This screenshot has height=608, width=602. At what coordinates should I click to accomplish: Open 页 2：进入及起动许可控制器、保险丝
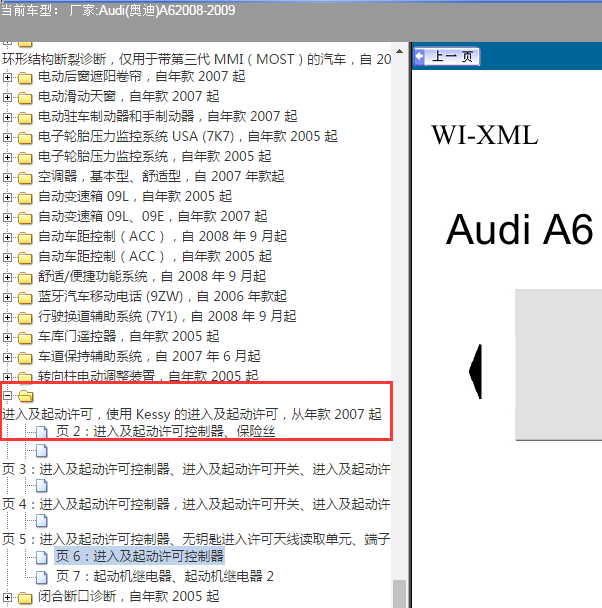166,431
